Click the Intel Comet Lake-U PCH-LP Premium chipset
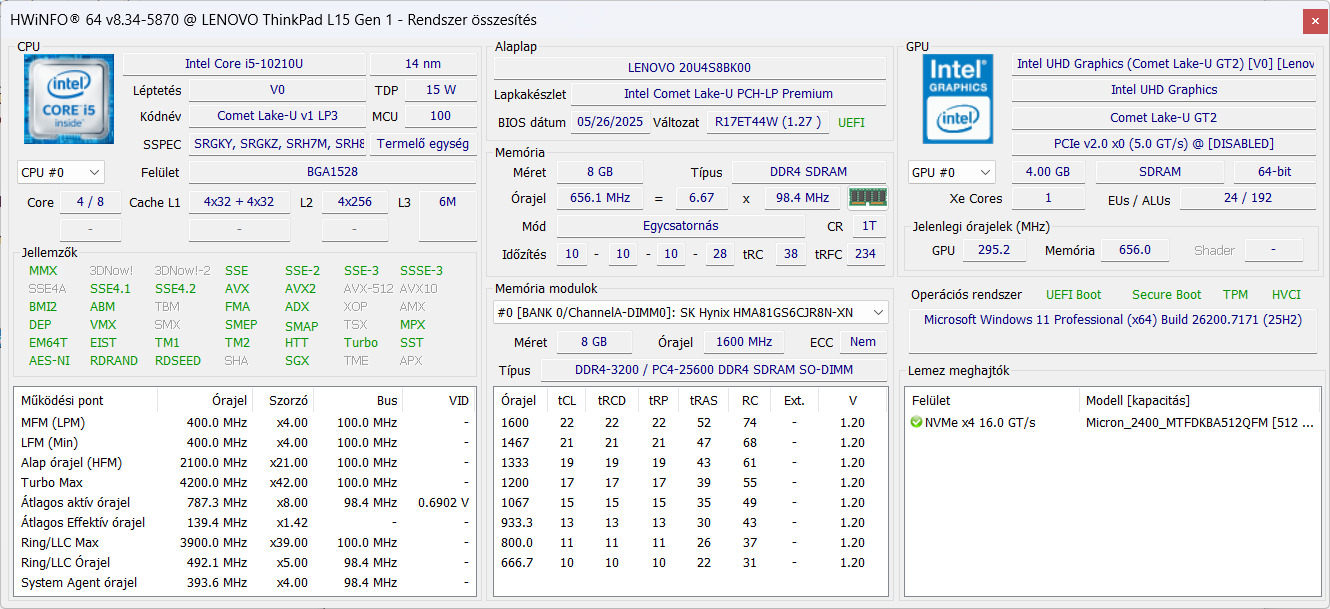Image resolution: width=1330 pixels, height=609 pixels. [x=728, y=94]
